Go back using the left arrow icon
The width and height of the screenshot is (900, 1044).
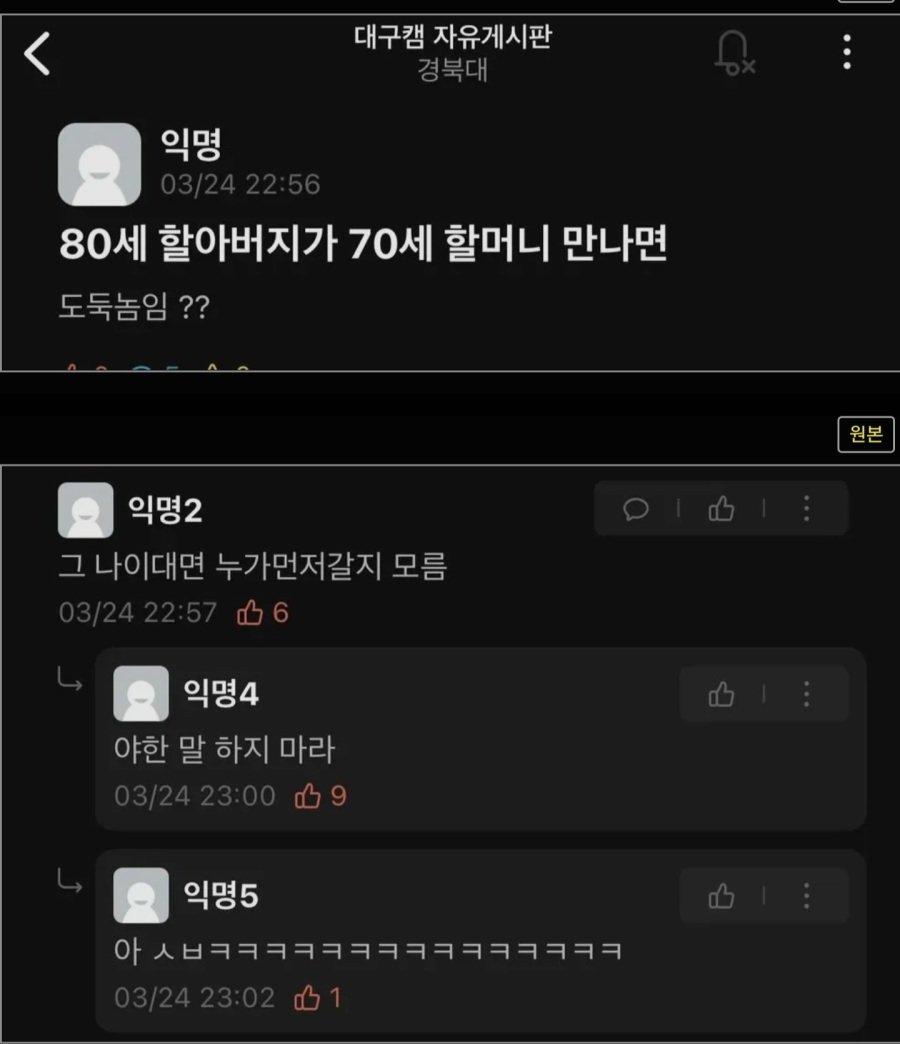(x=37, y=53)
